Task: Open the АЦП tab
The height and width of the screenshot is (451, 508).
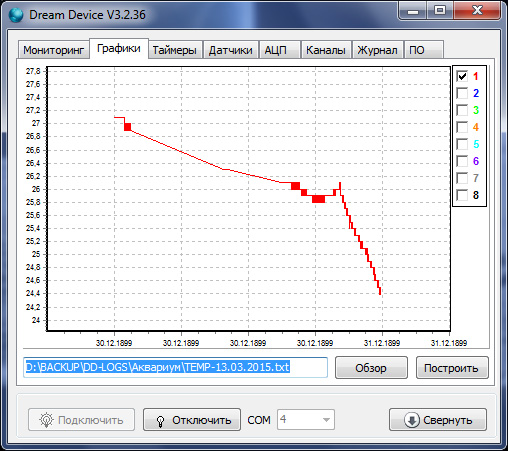Action: tap(279, 50)
